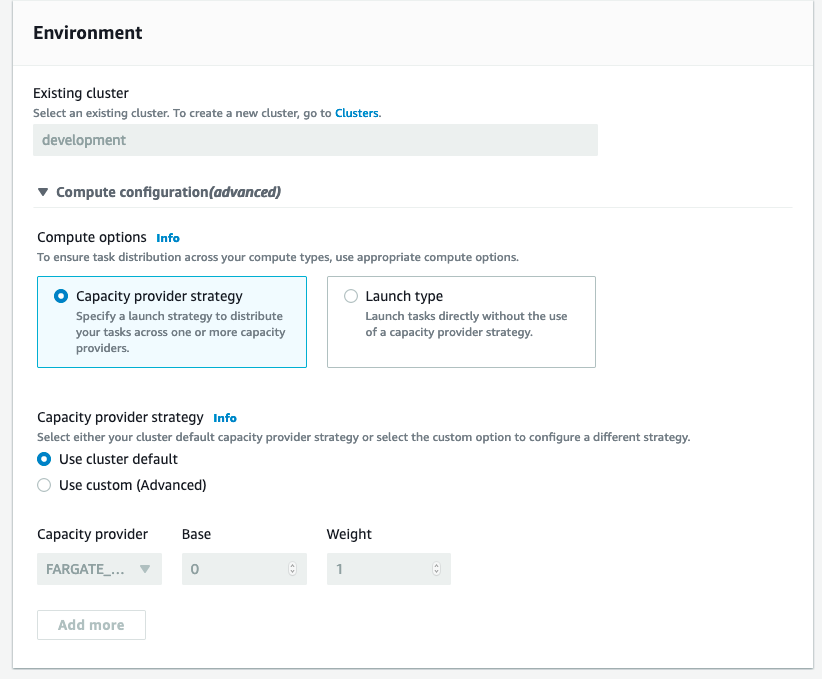Image resolution: width=822 pixels, height=679 pixels.
Task: Open Info next to Compute options
Action: point(168,238)
